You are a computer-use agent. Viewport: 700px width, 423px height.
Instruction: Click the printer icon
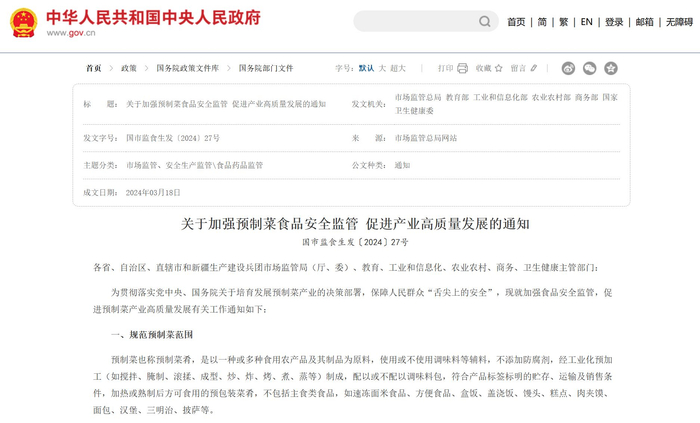[x=462, y=68]
